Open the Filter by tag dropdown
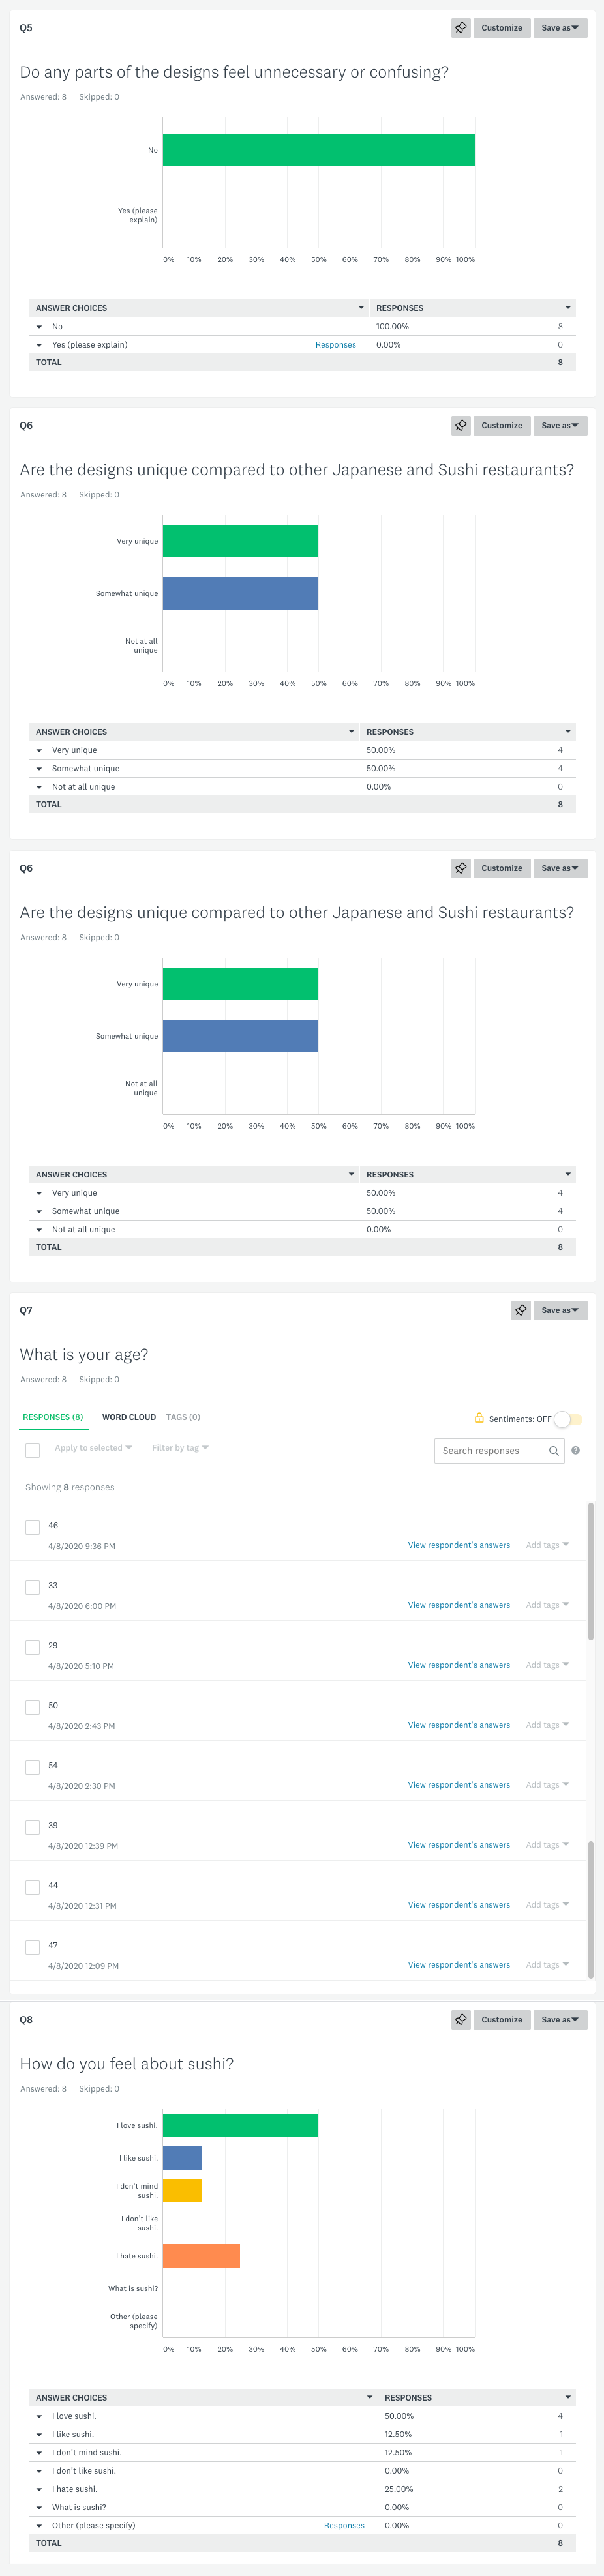604x2576 pixels. click(x=180, y=1448)
